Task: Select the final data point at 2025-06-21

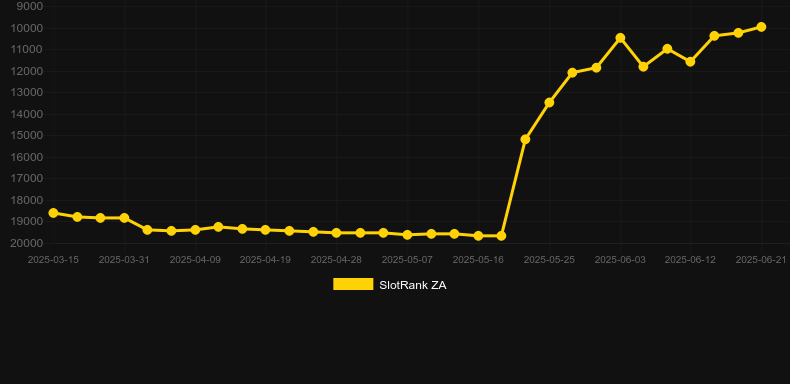Action: (x=761, y=27)
